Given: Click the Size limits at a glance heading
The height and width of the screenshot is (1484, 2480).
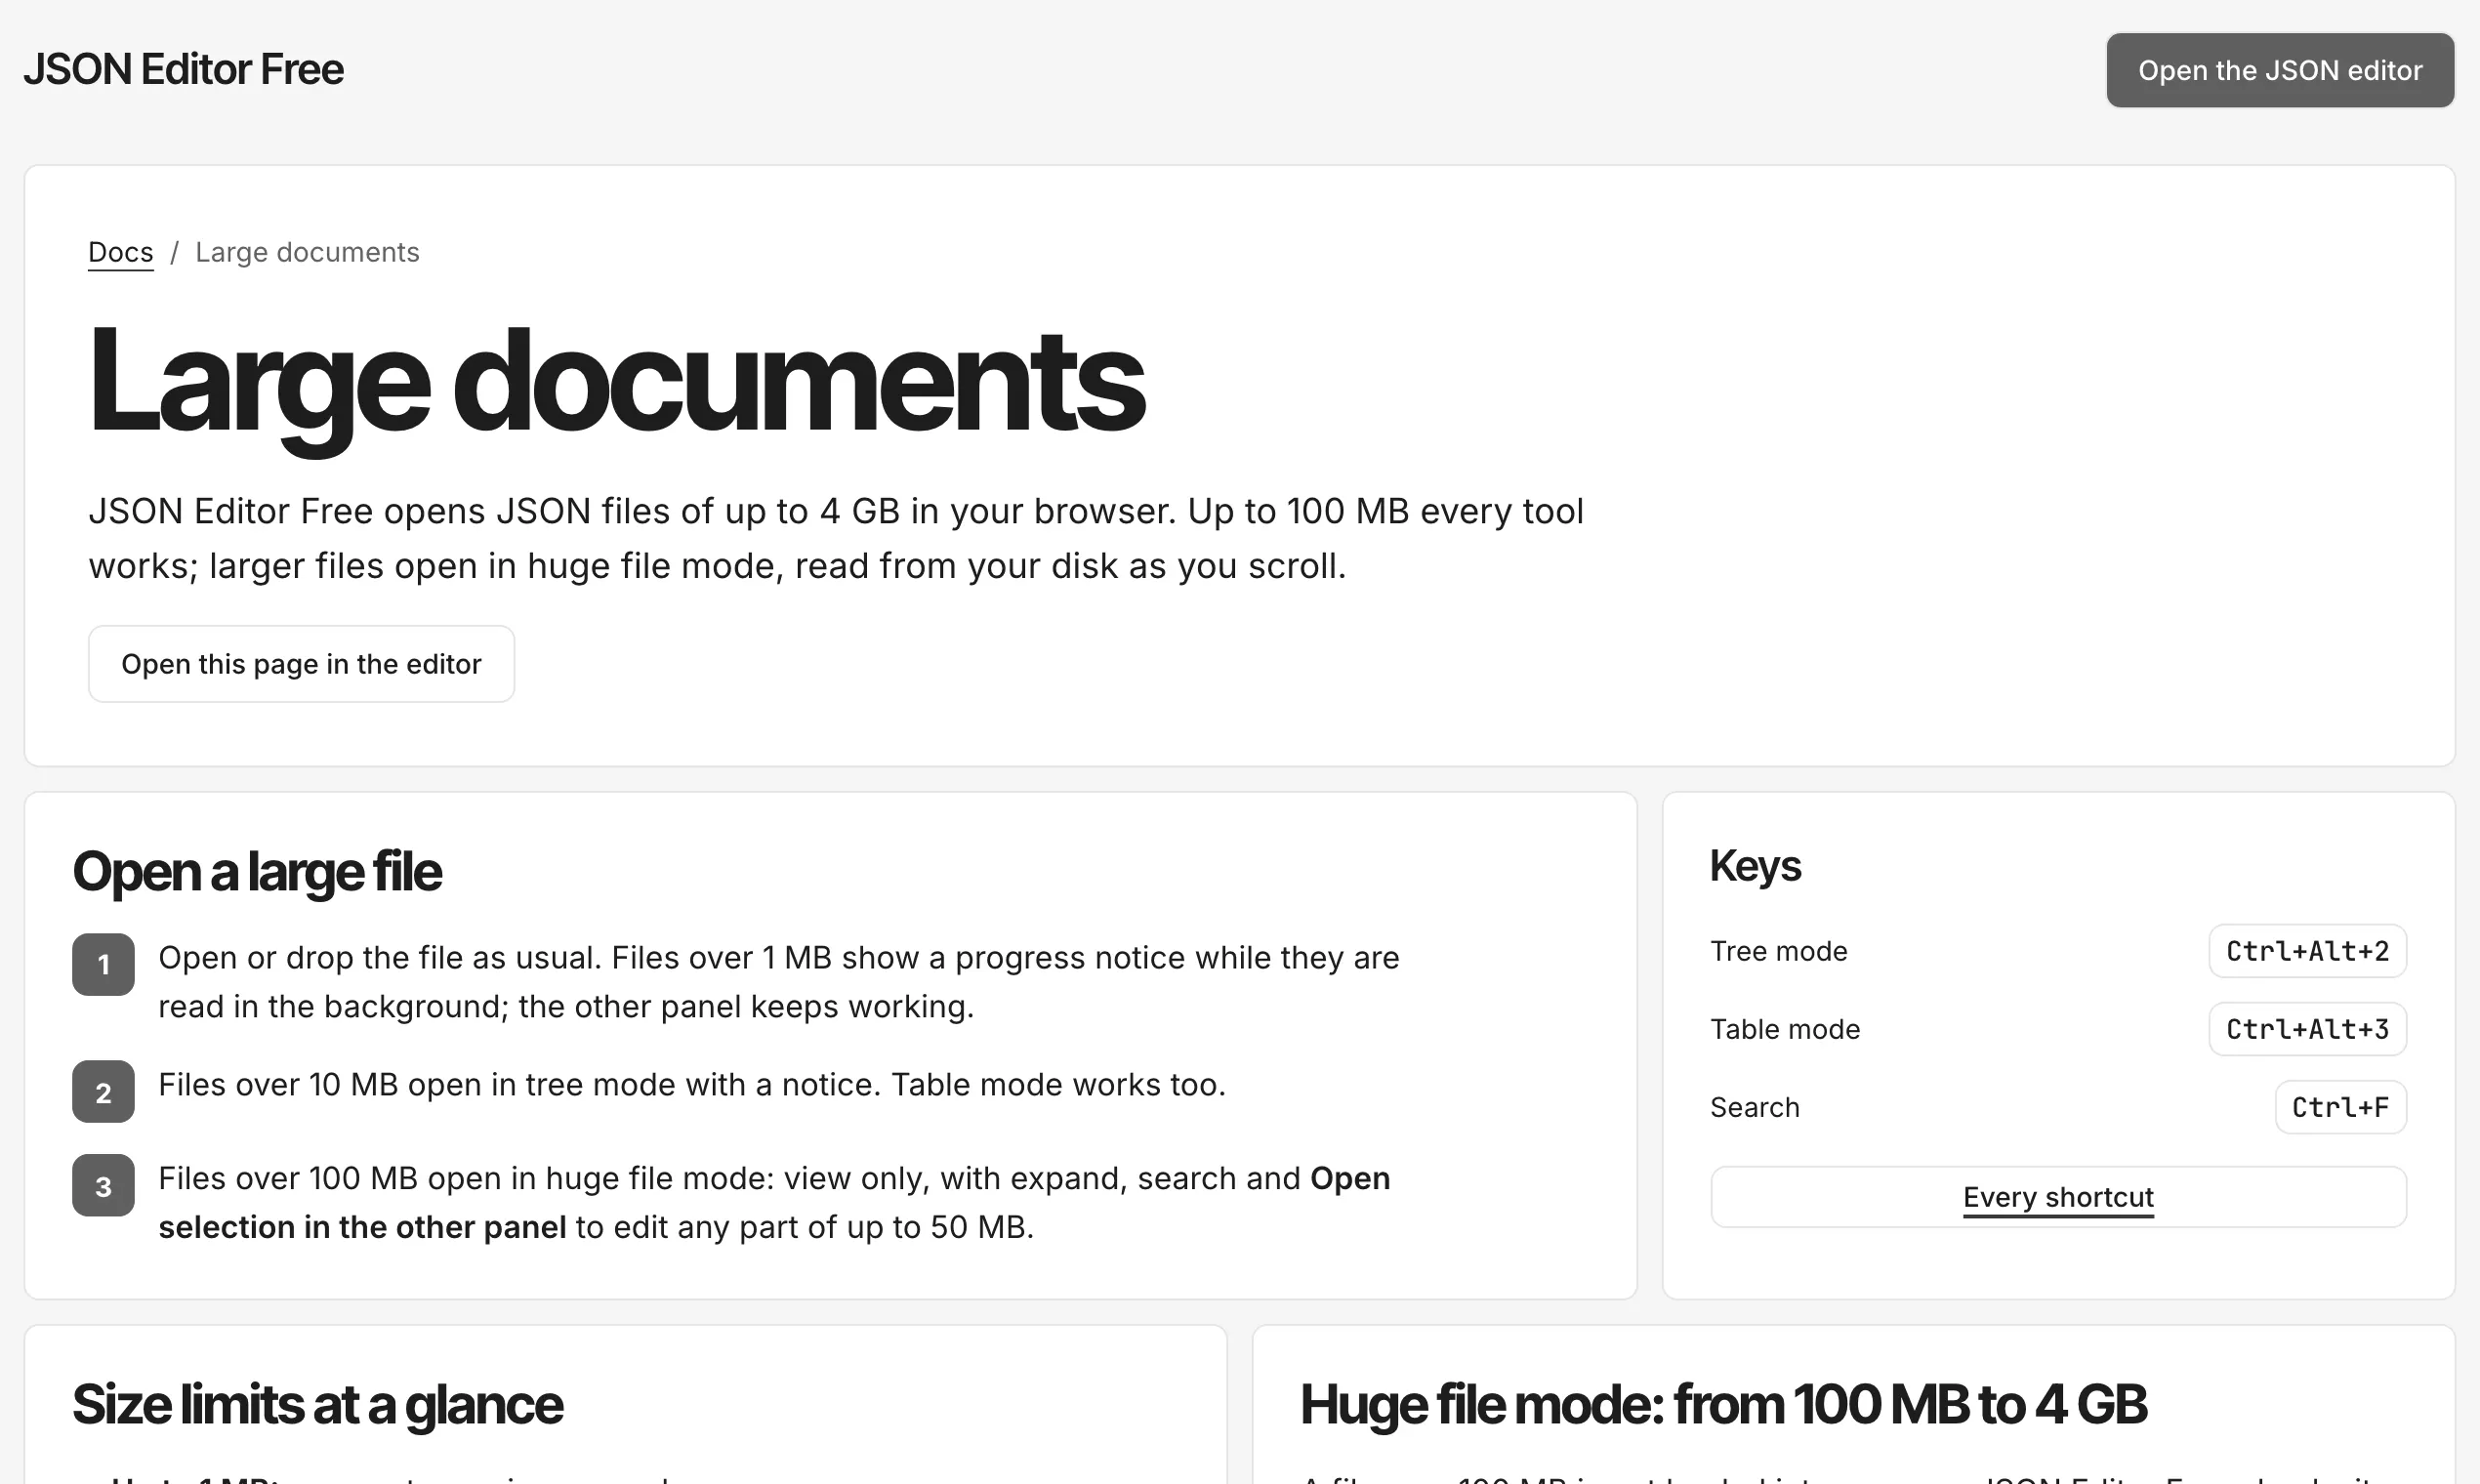Looking at the screenshot, I should 317,1404.
